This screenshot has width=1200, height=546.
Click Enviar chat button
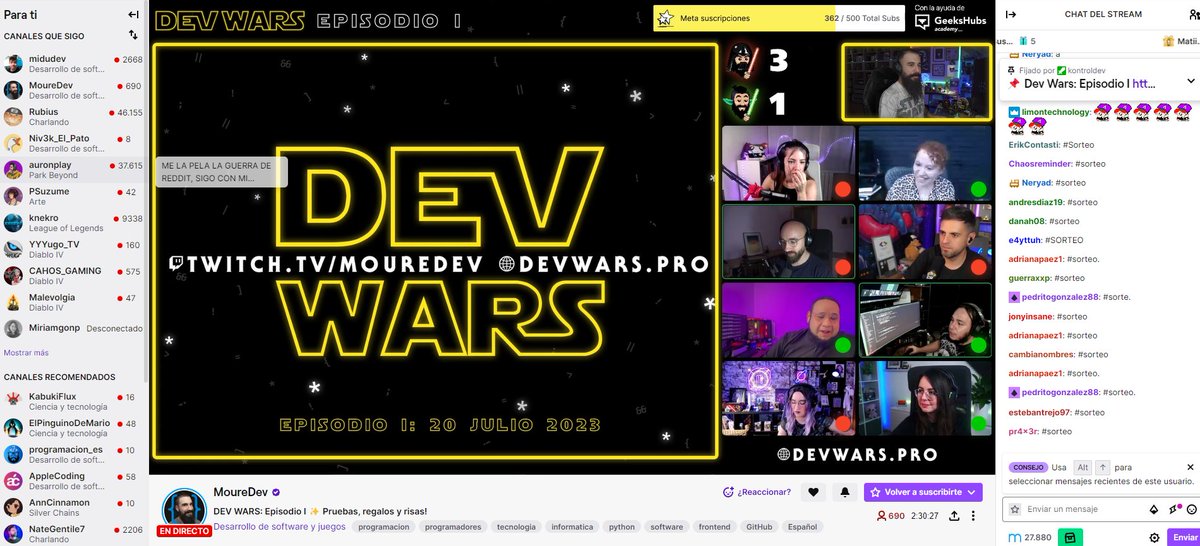pyautogui.click(x=1183, y=537)
